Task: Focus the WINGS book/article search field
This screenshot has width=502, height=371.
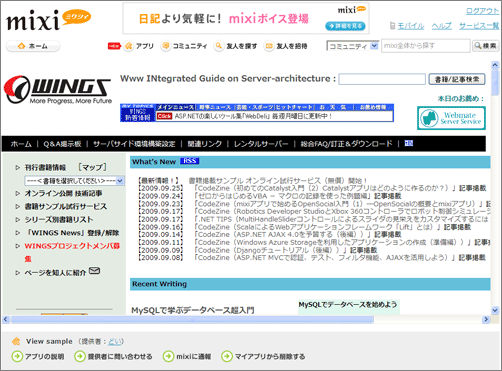Action: coord(382,79)
